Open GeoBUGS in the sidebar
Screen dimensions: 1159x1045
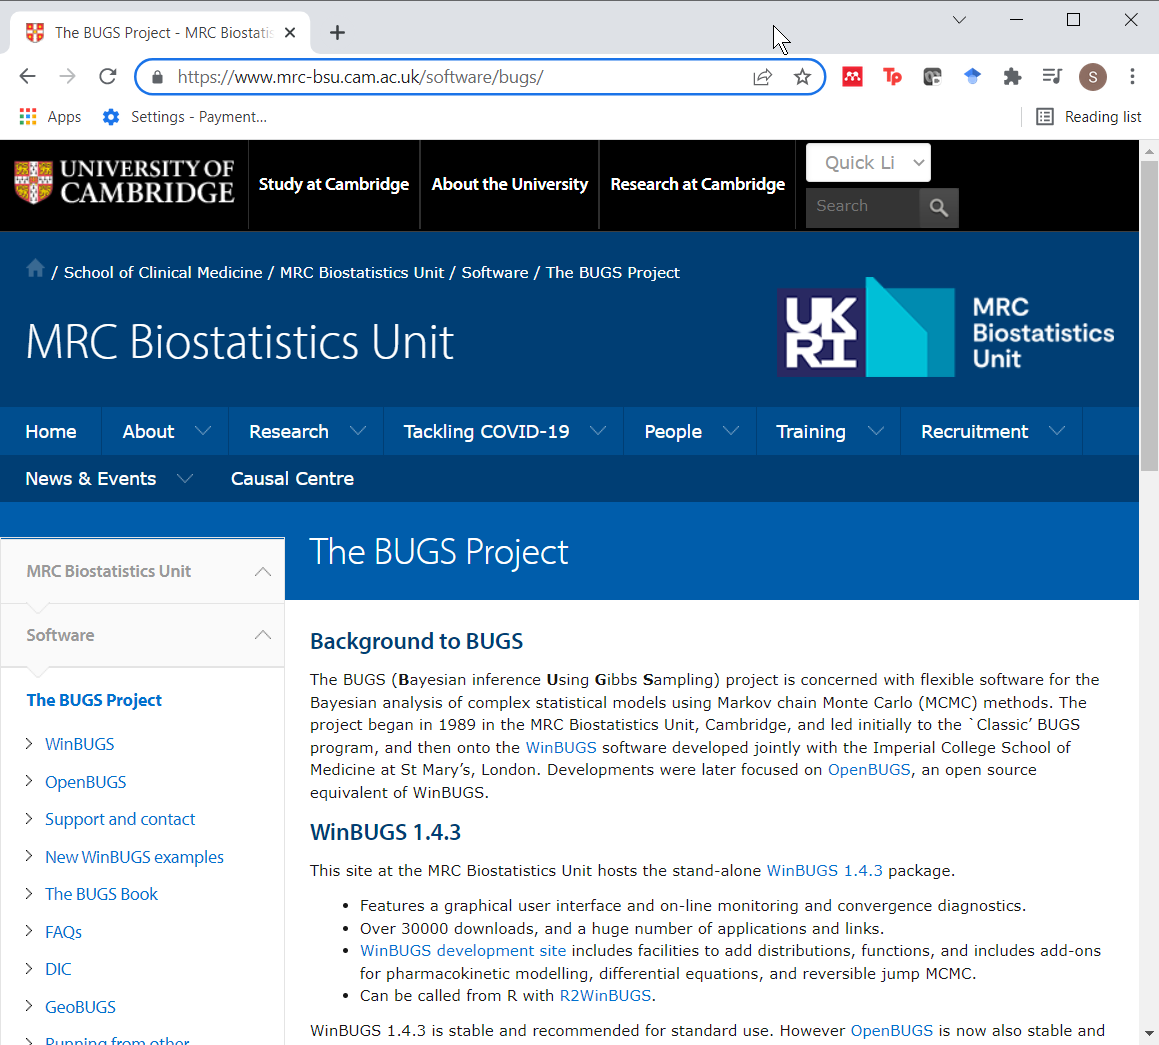[80, 1007]
